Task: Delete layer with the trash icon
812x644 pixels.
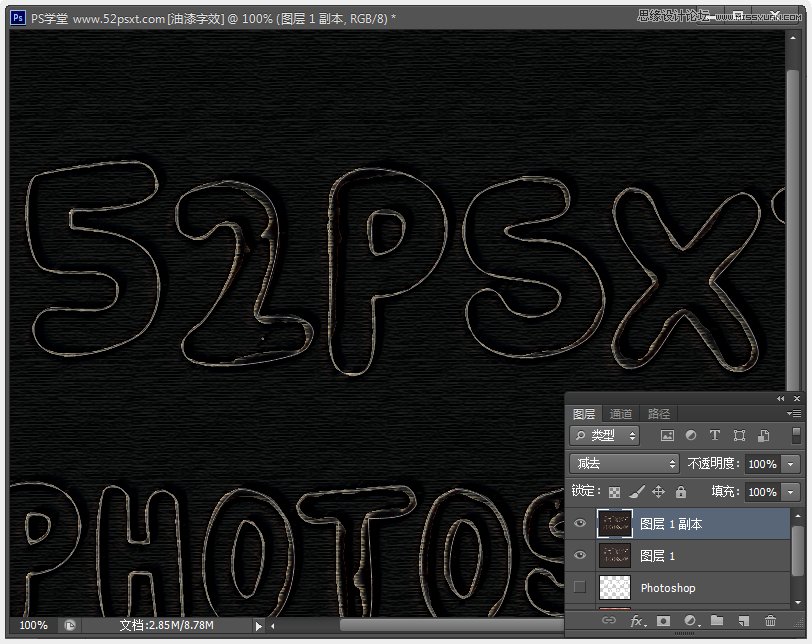Action: [770, 621]
